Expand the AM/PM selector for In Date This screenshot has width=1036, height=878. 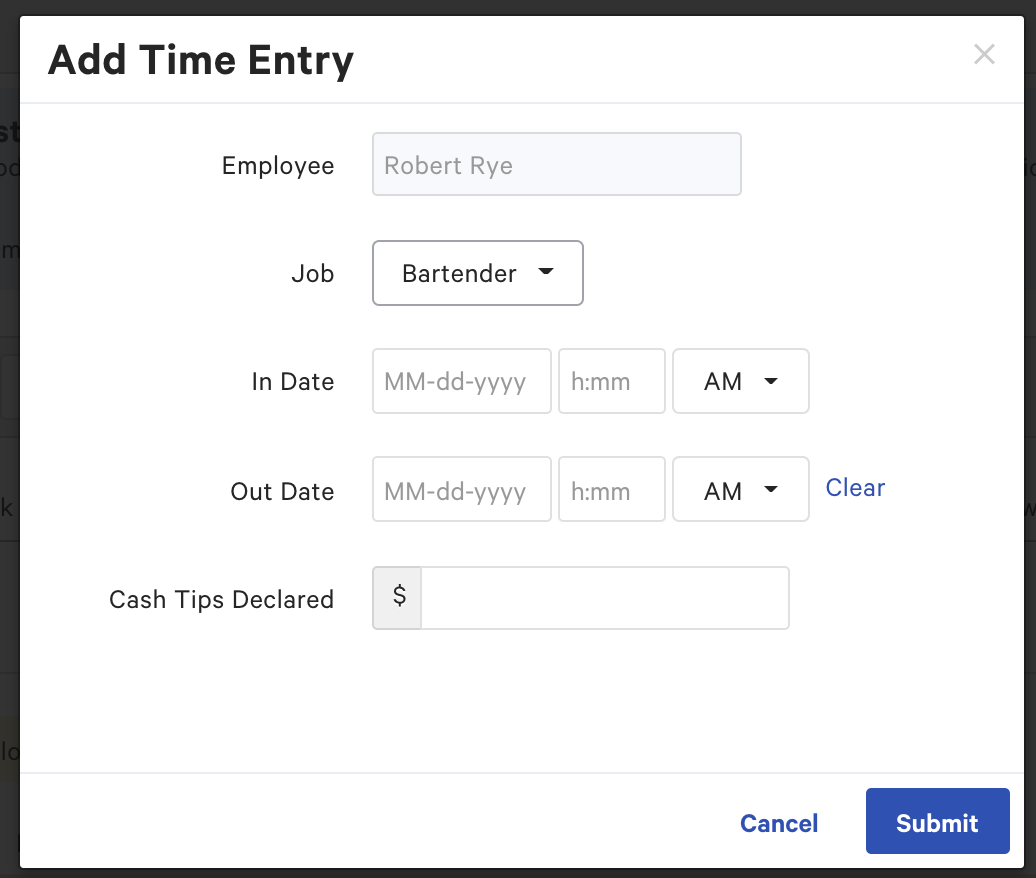tap(740, 381)
